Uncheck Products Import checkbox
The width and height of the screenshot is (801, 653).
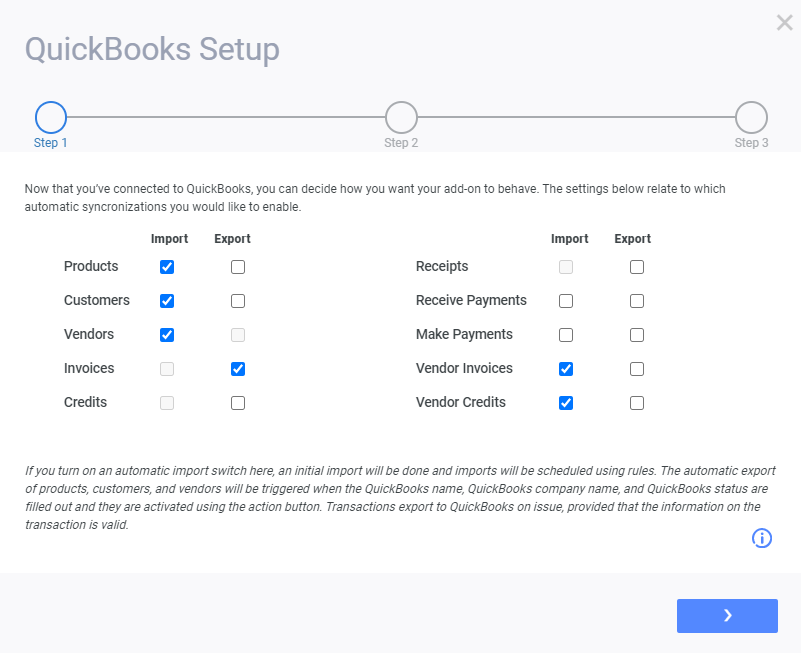167,267
